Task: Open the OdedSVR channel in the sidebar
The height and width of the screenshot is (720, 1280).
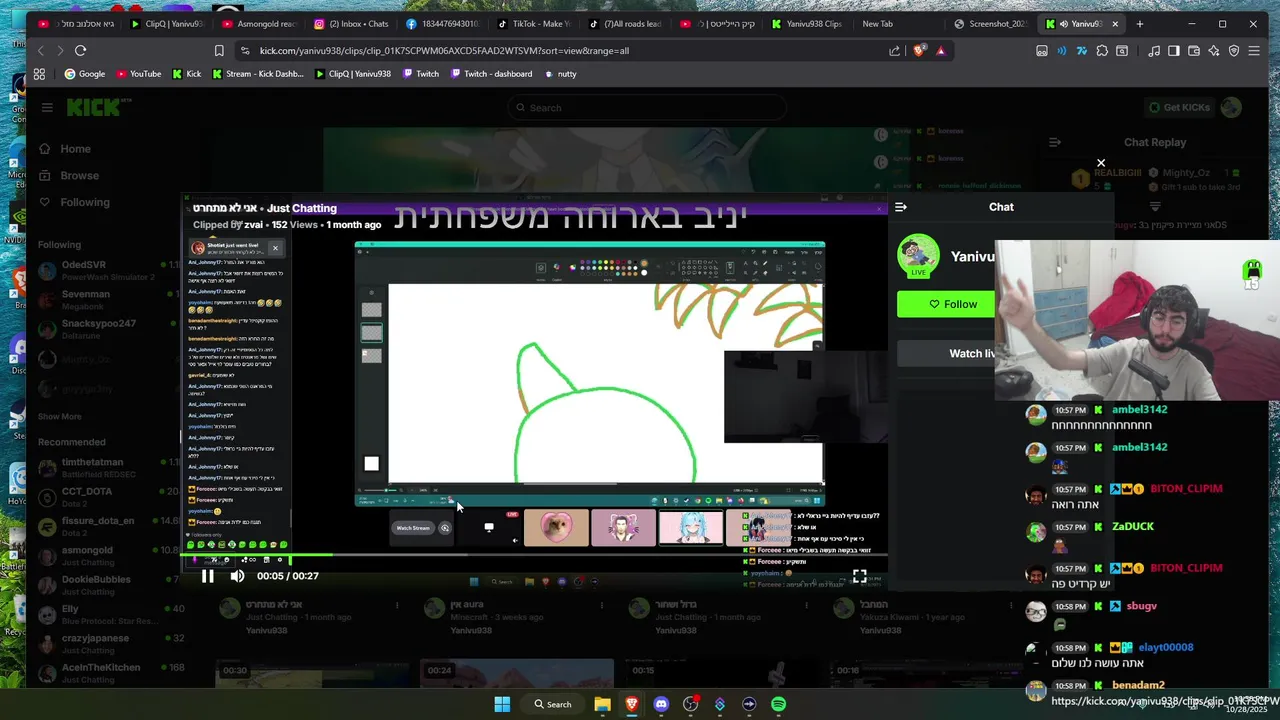Action: (x=110, y=271)
